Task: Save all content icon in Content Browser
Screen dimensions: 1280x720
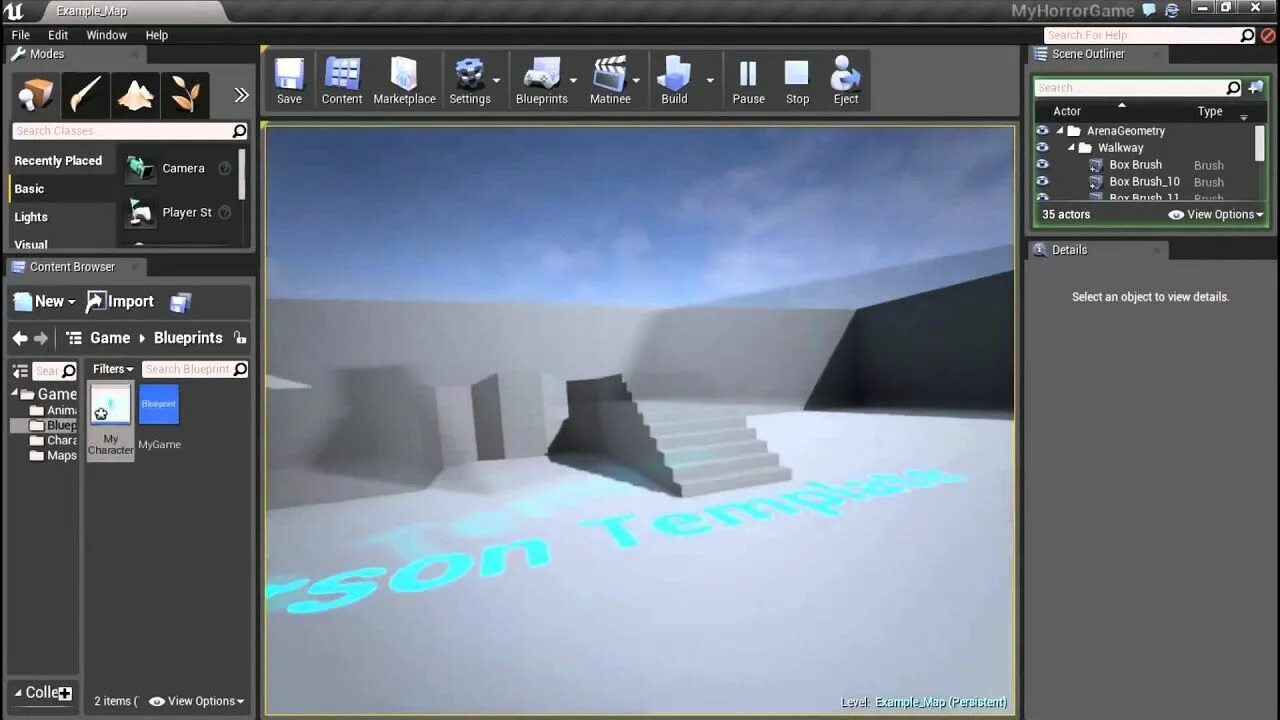Action: click(x=180, y=301)
